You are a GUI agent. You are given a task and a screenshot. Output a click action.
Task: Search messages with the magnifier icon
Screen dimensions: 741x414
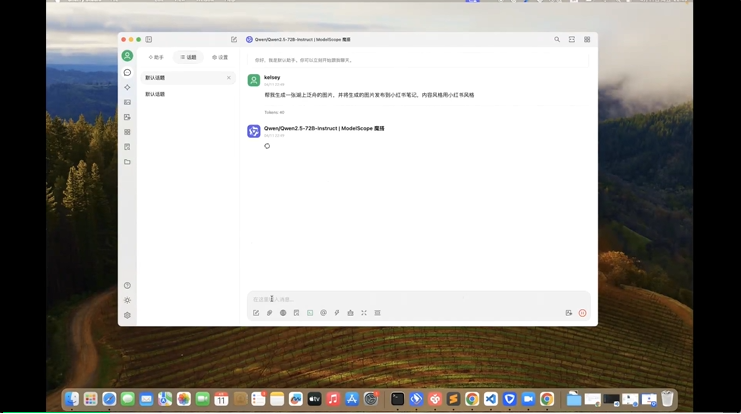(557, 39)
